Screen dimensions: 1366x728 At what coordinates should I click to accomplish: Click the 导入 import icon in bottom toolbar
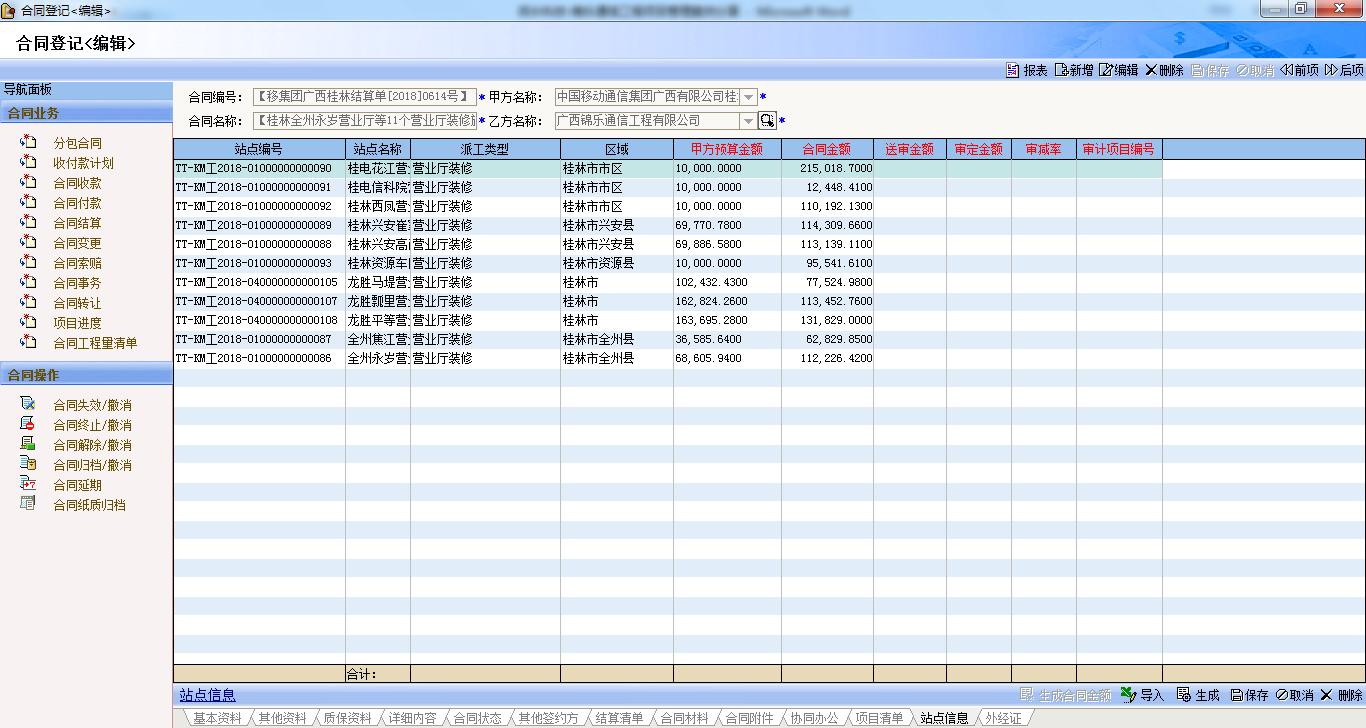pyautogui.click(x=1129, y=695)
